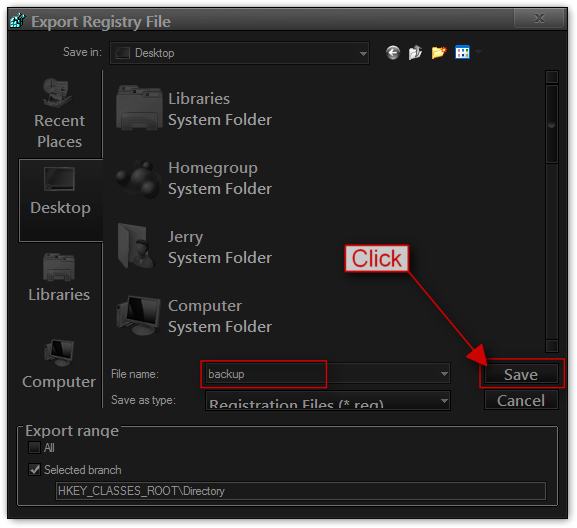
Task: Open the Save as type dropdown
Action: tap(445, 401)
